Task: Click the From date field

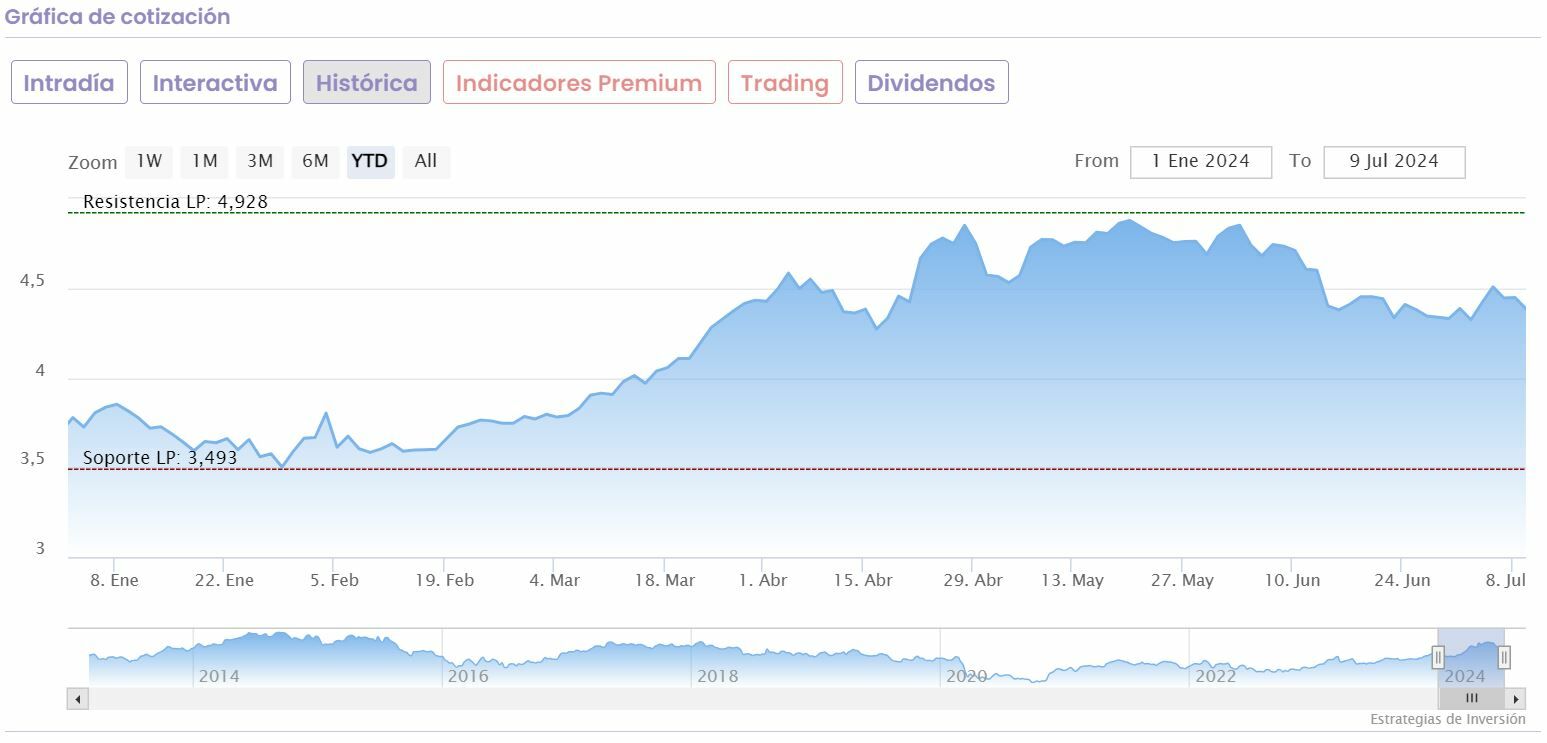Action: pyautogui.click(x=1200, y=162)
